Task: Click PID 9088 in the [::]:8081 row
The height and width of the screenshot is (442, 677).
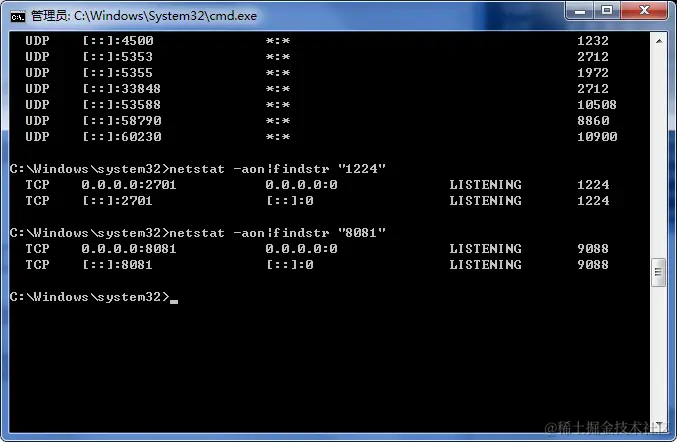Action: (593, 265)
